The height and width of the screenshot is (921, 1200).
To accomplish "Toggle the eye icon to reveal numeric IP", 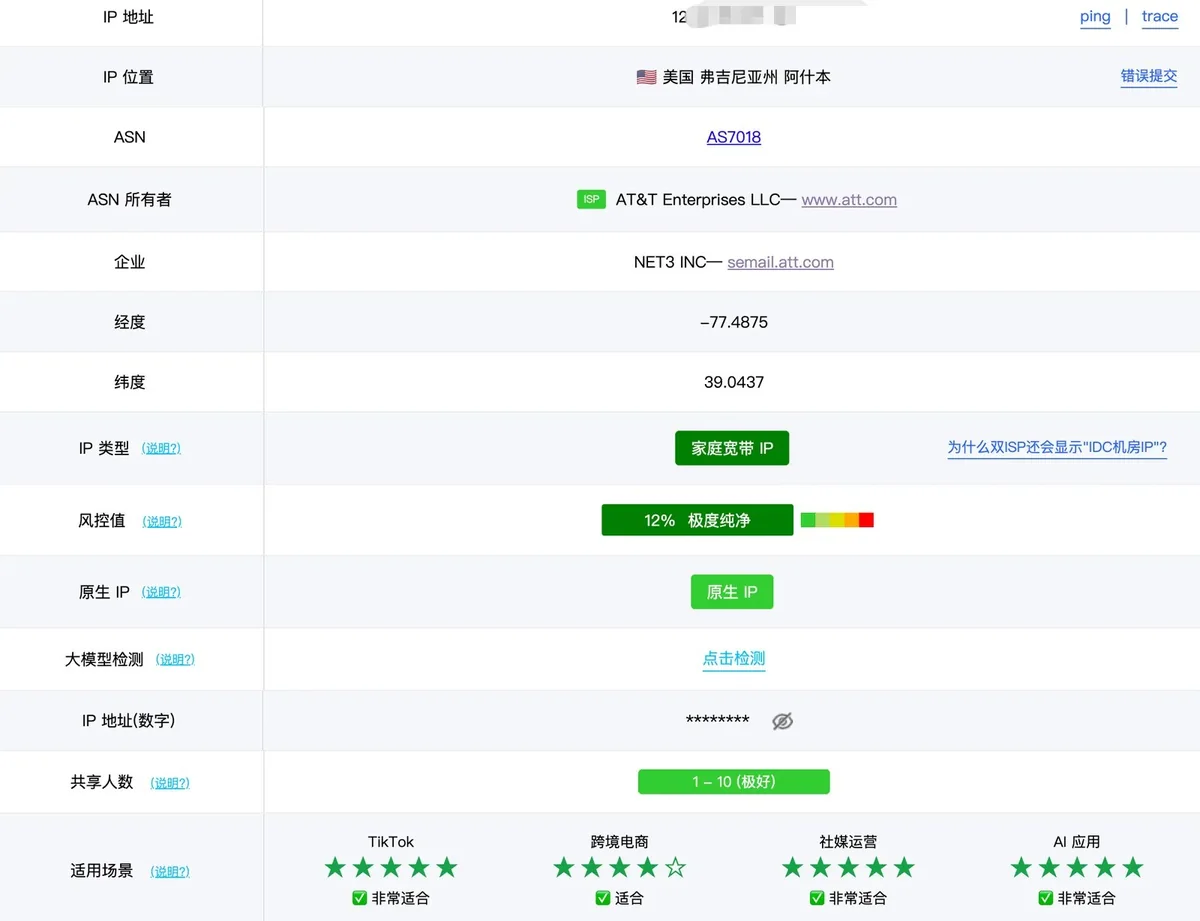I will click(783, 721).
